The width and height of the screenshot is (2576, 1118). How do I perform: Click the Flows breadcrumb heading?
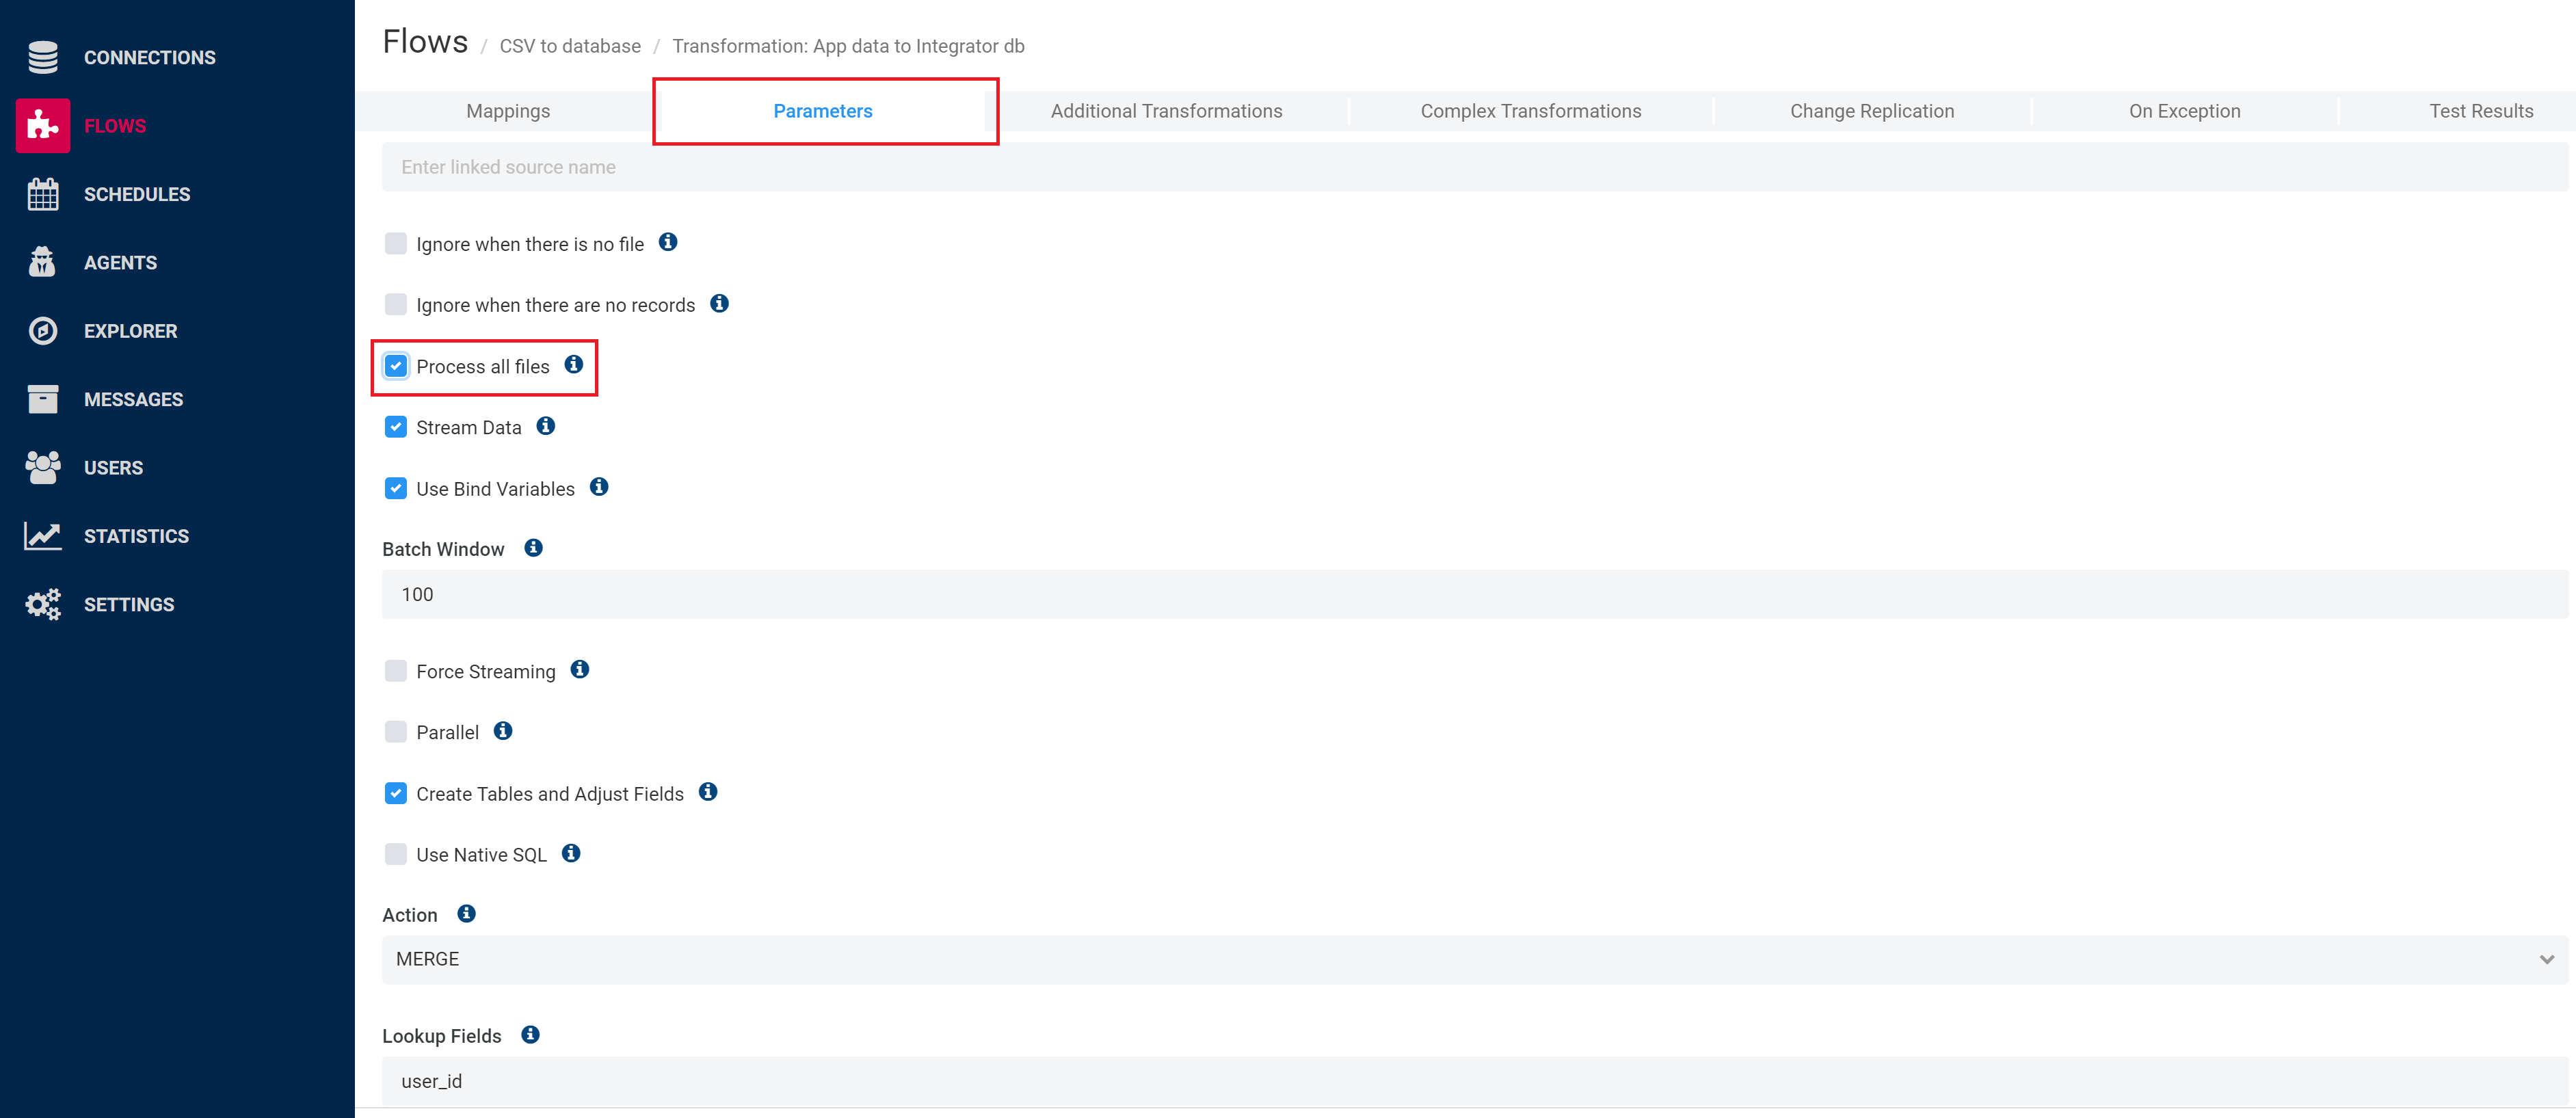tap(425, 42)
